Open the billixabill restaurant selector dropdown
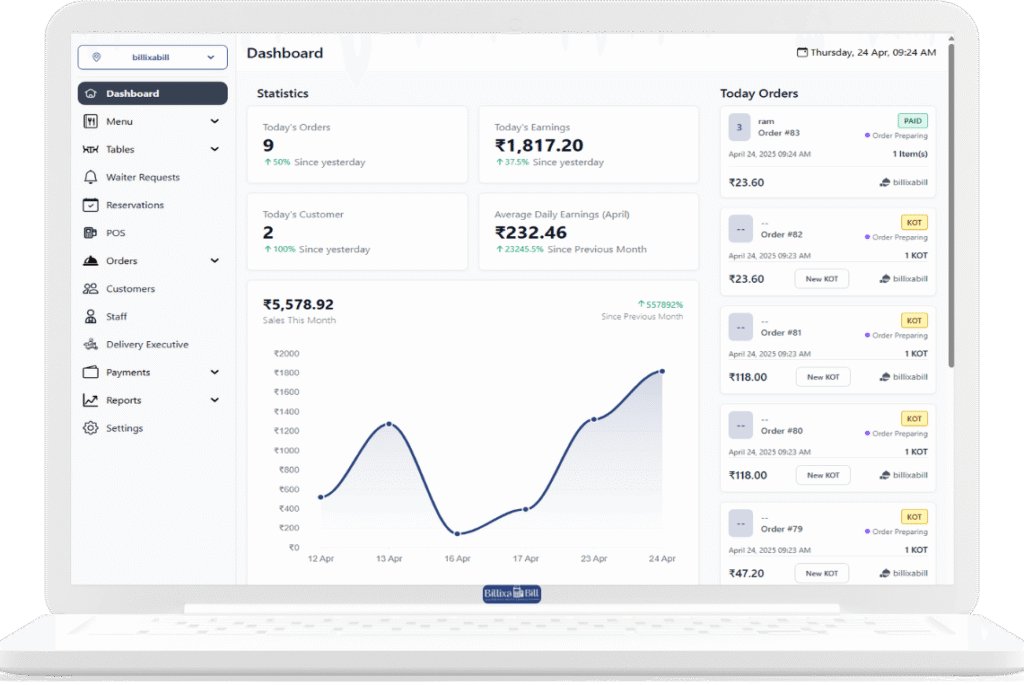Viewport: 1024px width, 685px height. point(152,57)
